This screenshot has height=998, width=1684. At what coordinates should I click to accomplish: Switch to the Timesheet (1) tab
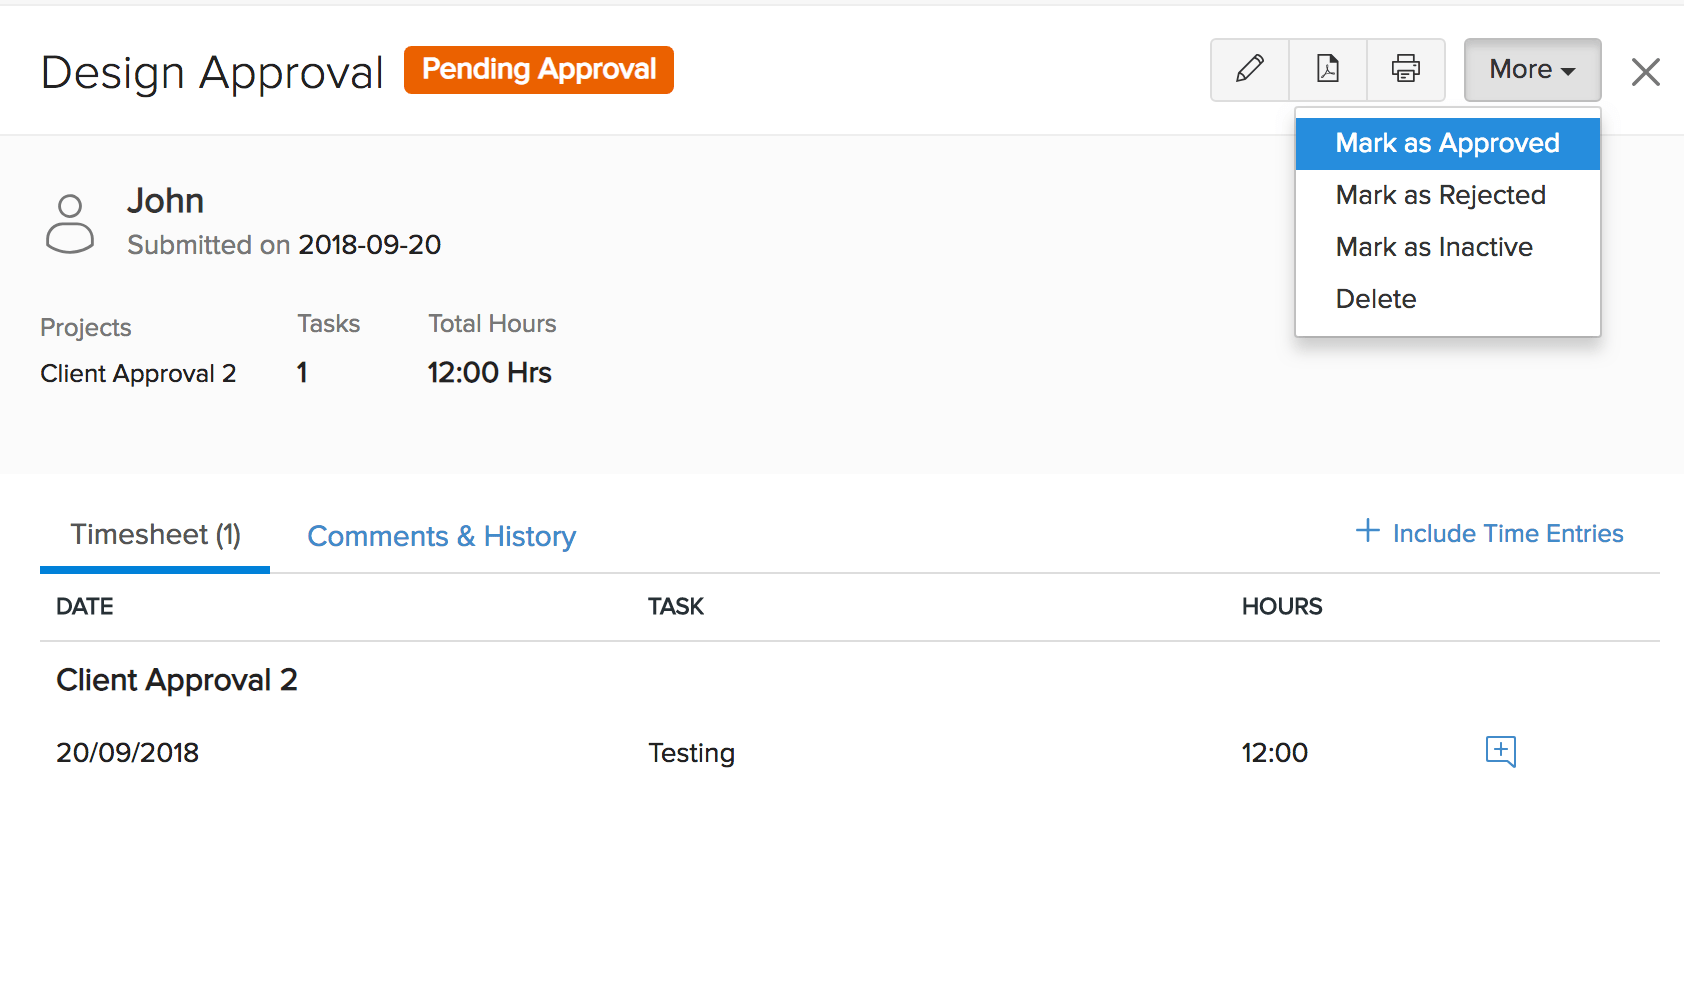(155, 535)
